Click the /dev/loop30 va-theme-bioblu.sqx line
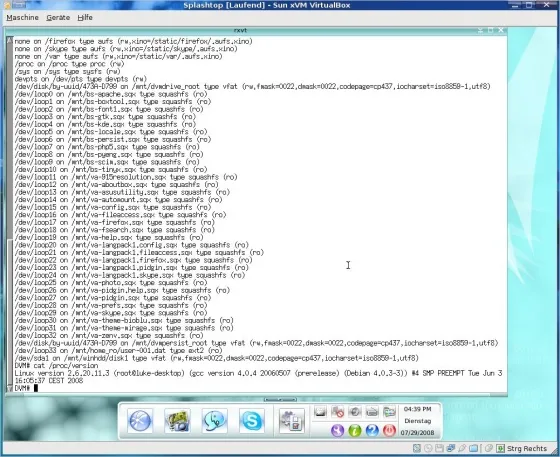The image size is (560, 457). (124, 321)
